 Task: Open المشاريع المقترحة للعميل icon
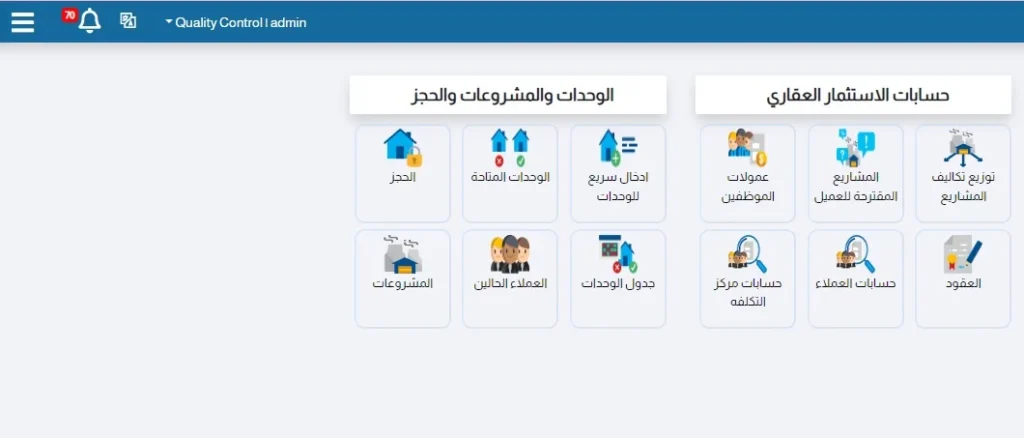pos(855,148)
